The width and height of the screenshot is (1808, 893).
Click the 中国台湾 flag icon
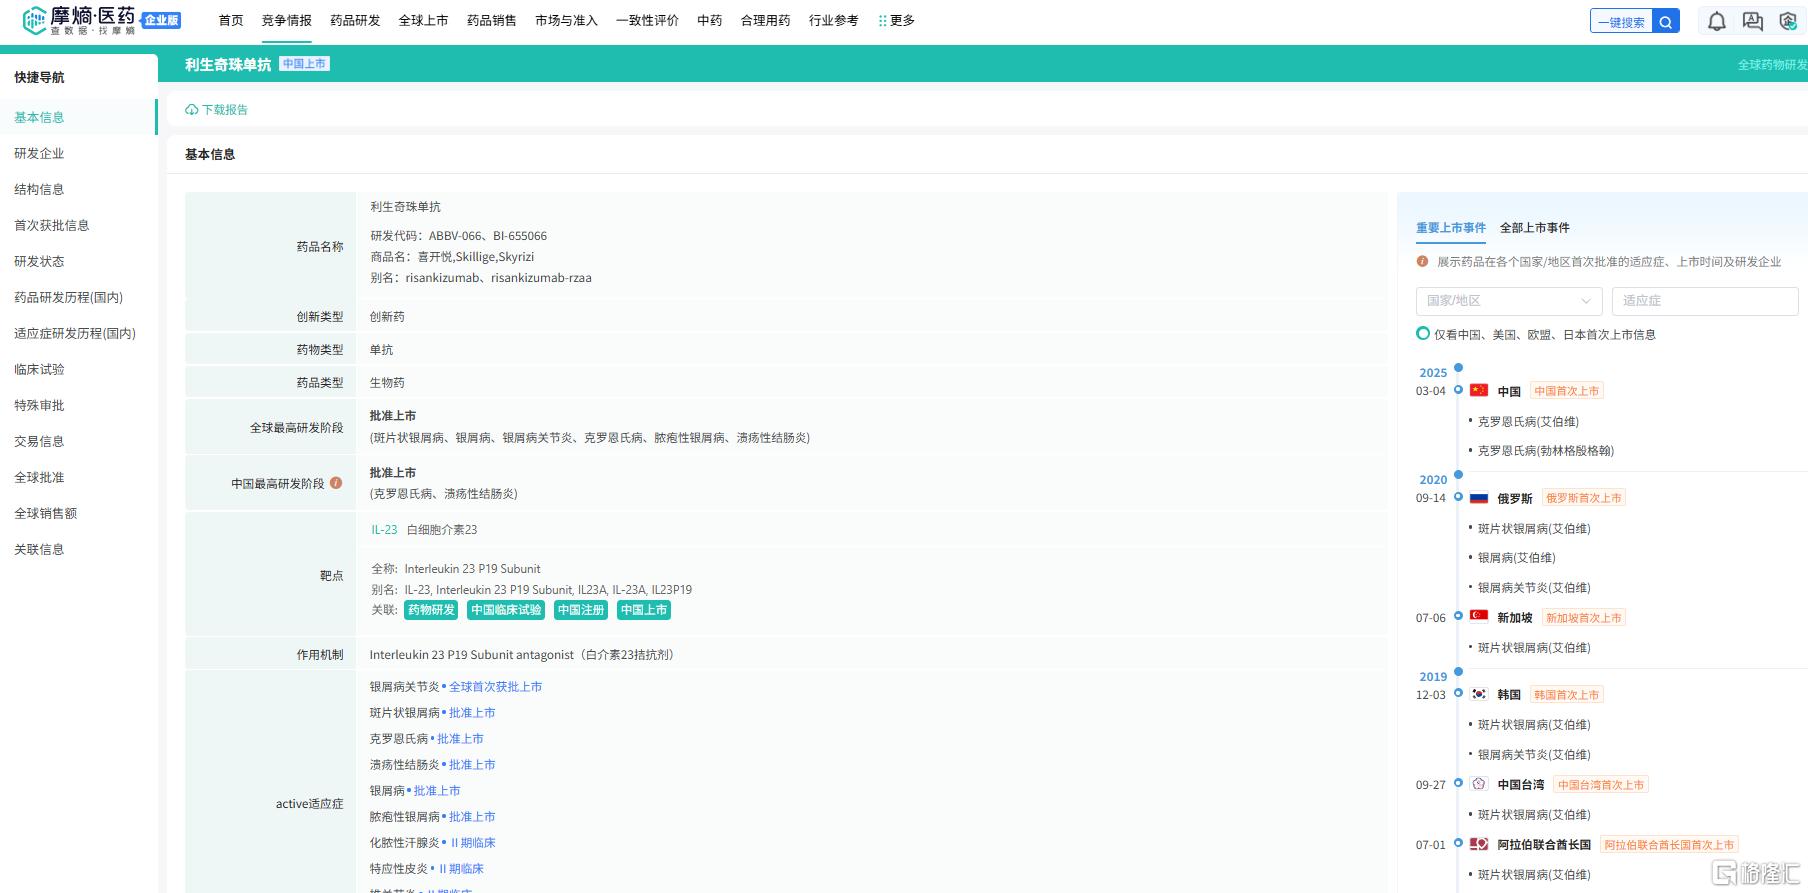tap(1479, 784)
